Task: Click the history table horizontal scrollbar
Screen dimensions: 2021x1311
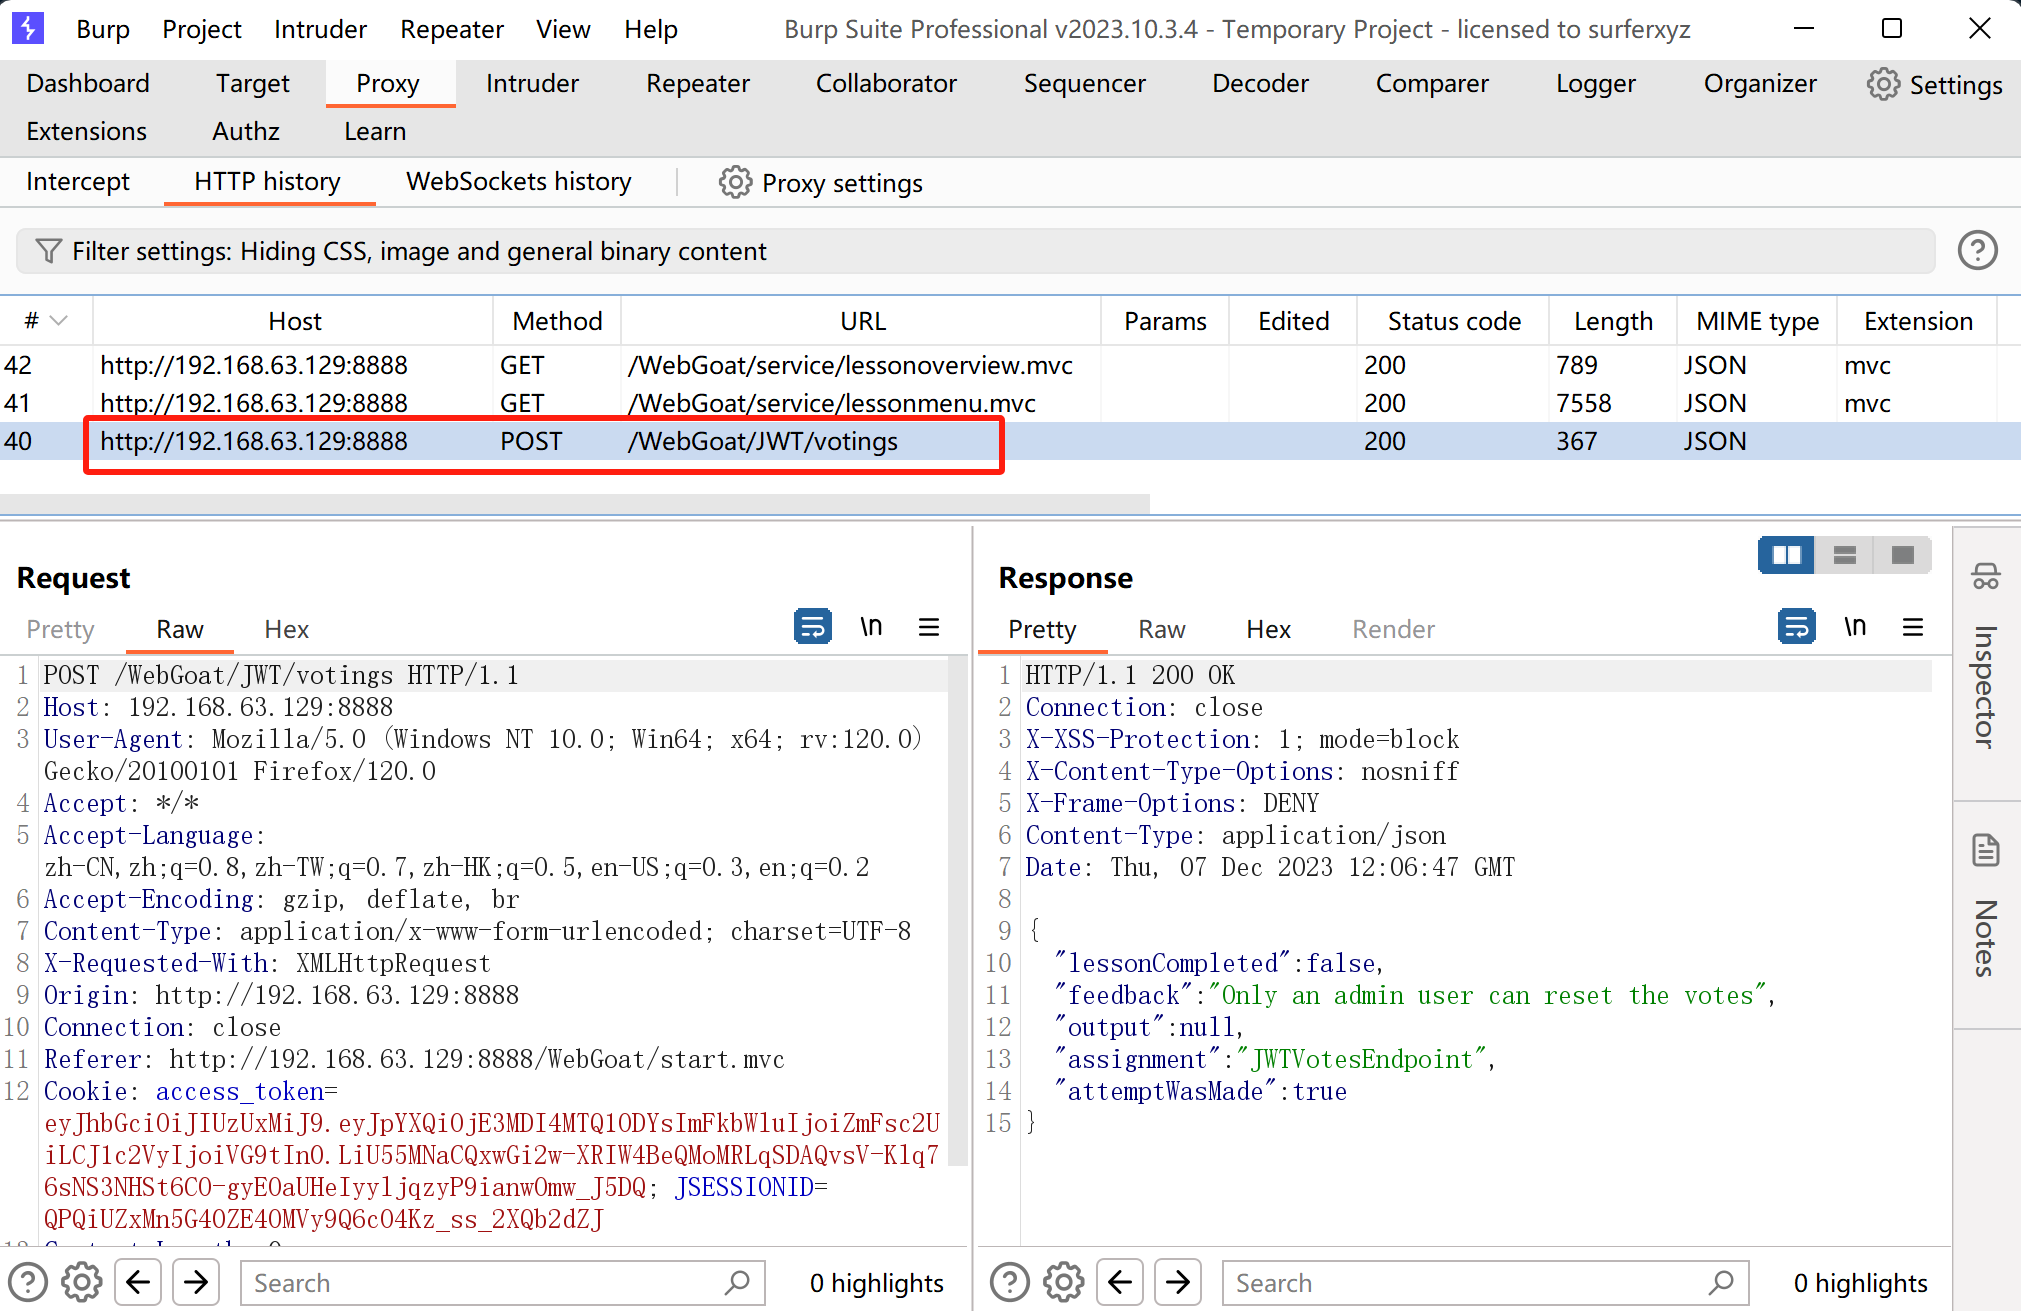Action: (x=575, y=503)
